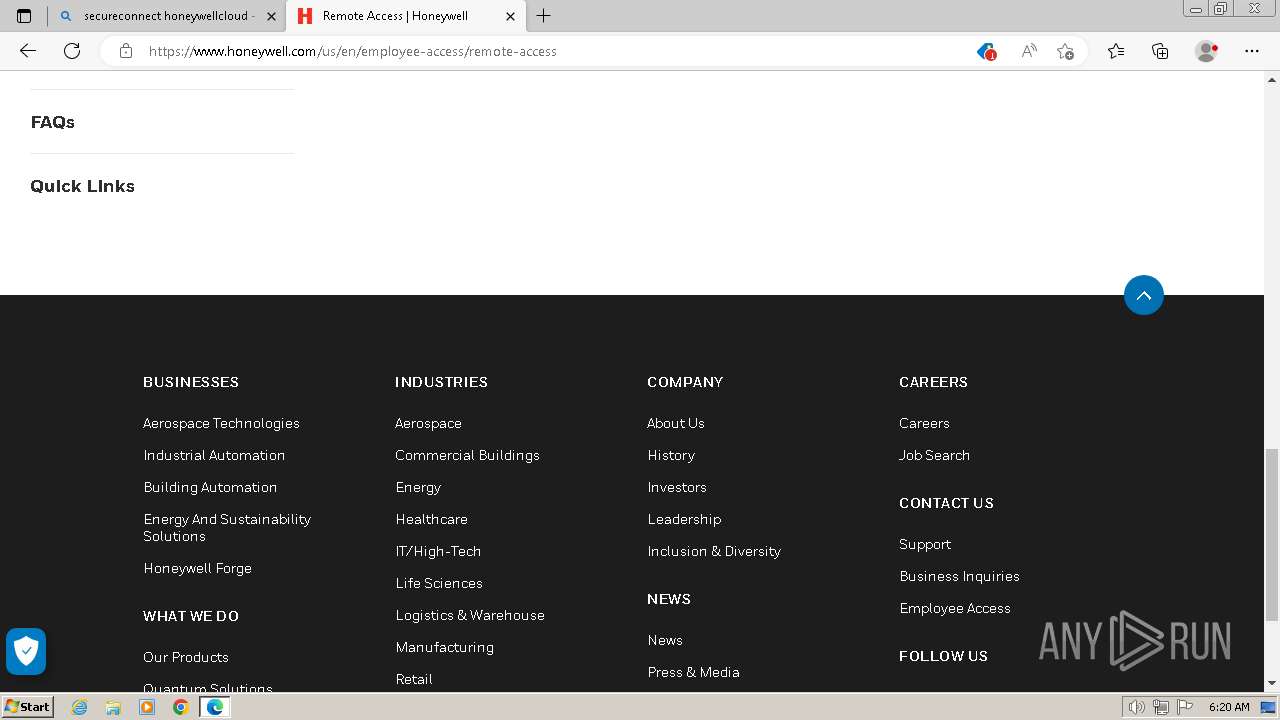Viewport: 1280px width, 720px height.
Task: Open Investors link
Action: click(x=677, y=487)
